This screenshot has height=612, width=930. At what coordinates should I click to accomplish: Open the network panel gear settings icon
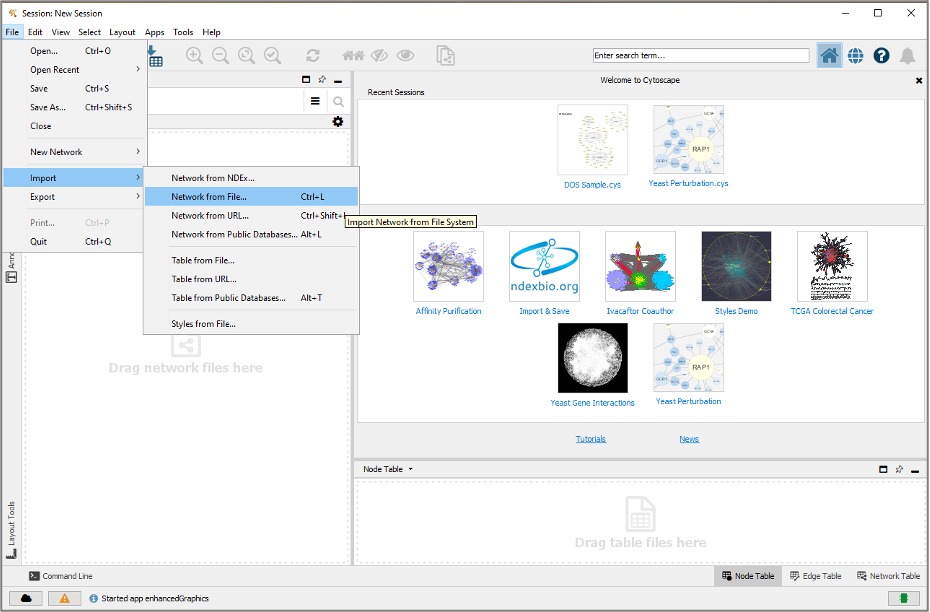337,122
